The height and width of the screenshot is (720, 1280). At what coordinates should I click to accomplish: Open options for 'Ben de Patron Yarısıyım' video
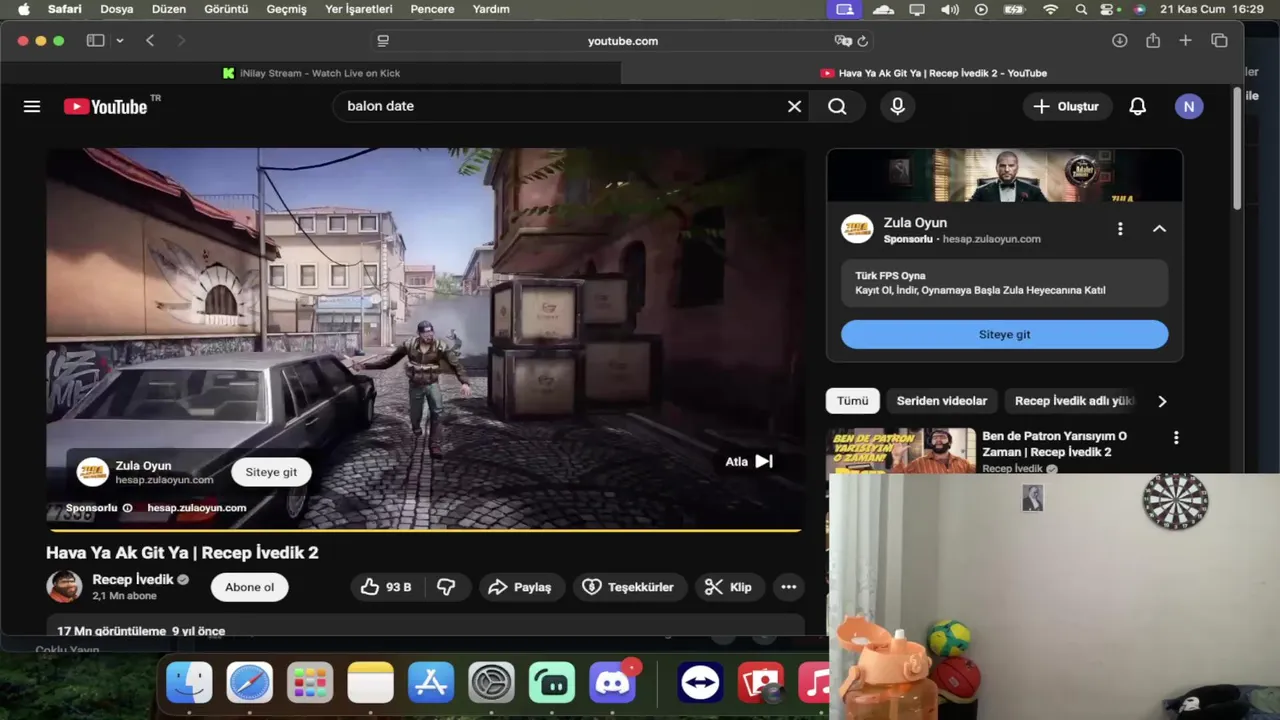coord(1176,438)
